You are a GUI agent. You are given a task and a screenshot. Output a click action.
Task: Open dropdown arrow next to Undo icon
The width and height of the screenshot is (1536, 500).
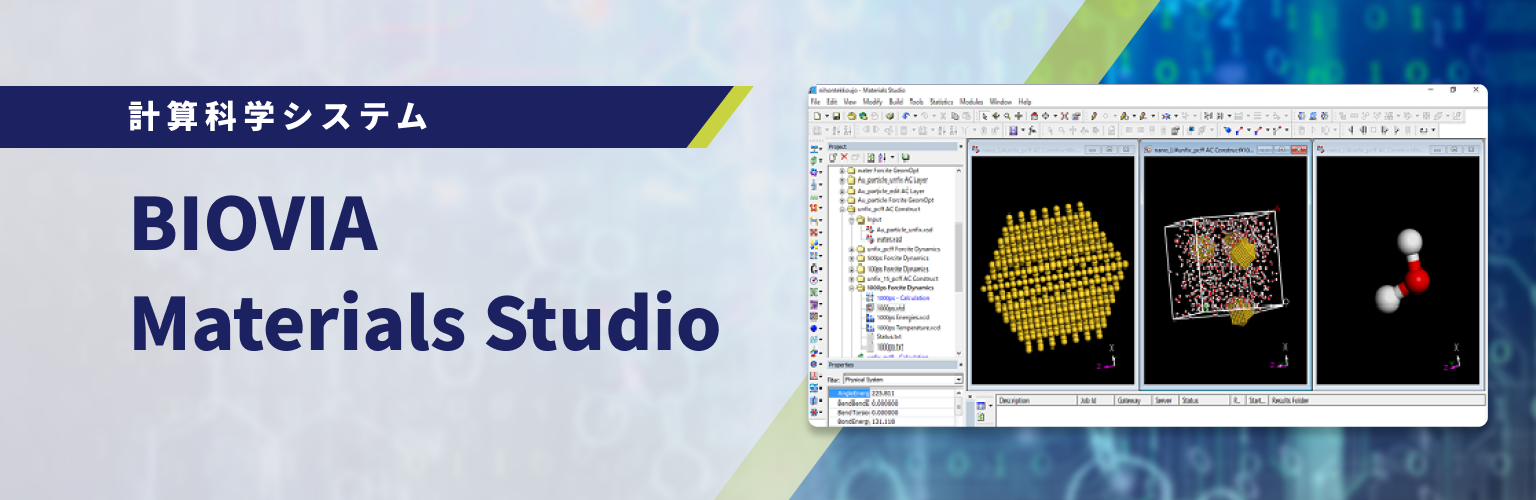point(915,116)
